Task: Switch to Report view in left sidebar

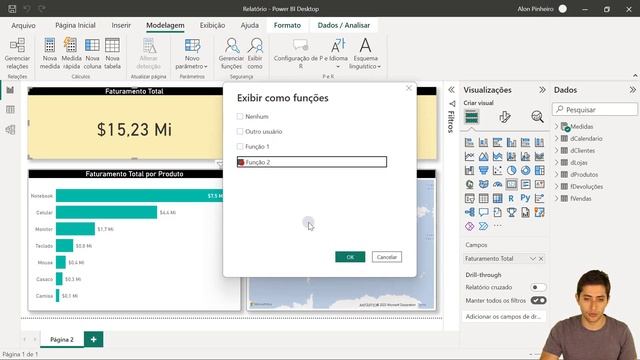Action: 10,90
